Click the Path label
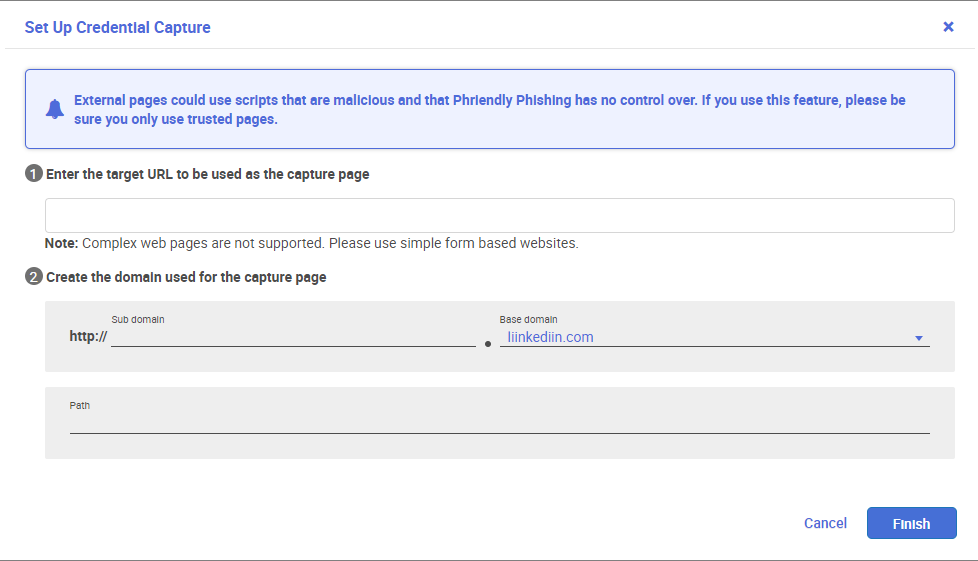The width and height of the screenshot is (978, 561). 80,406
